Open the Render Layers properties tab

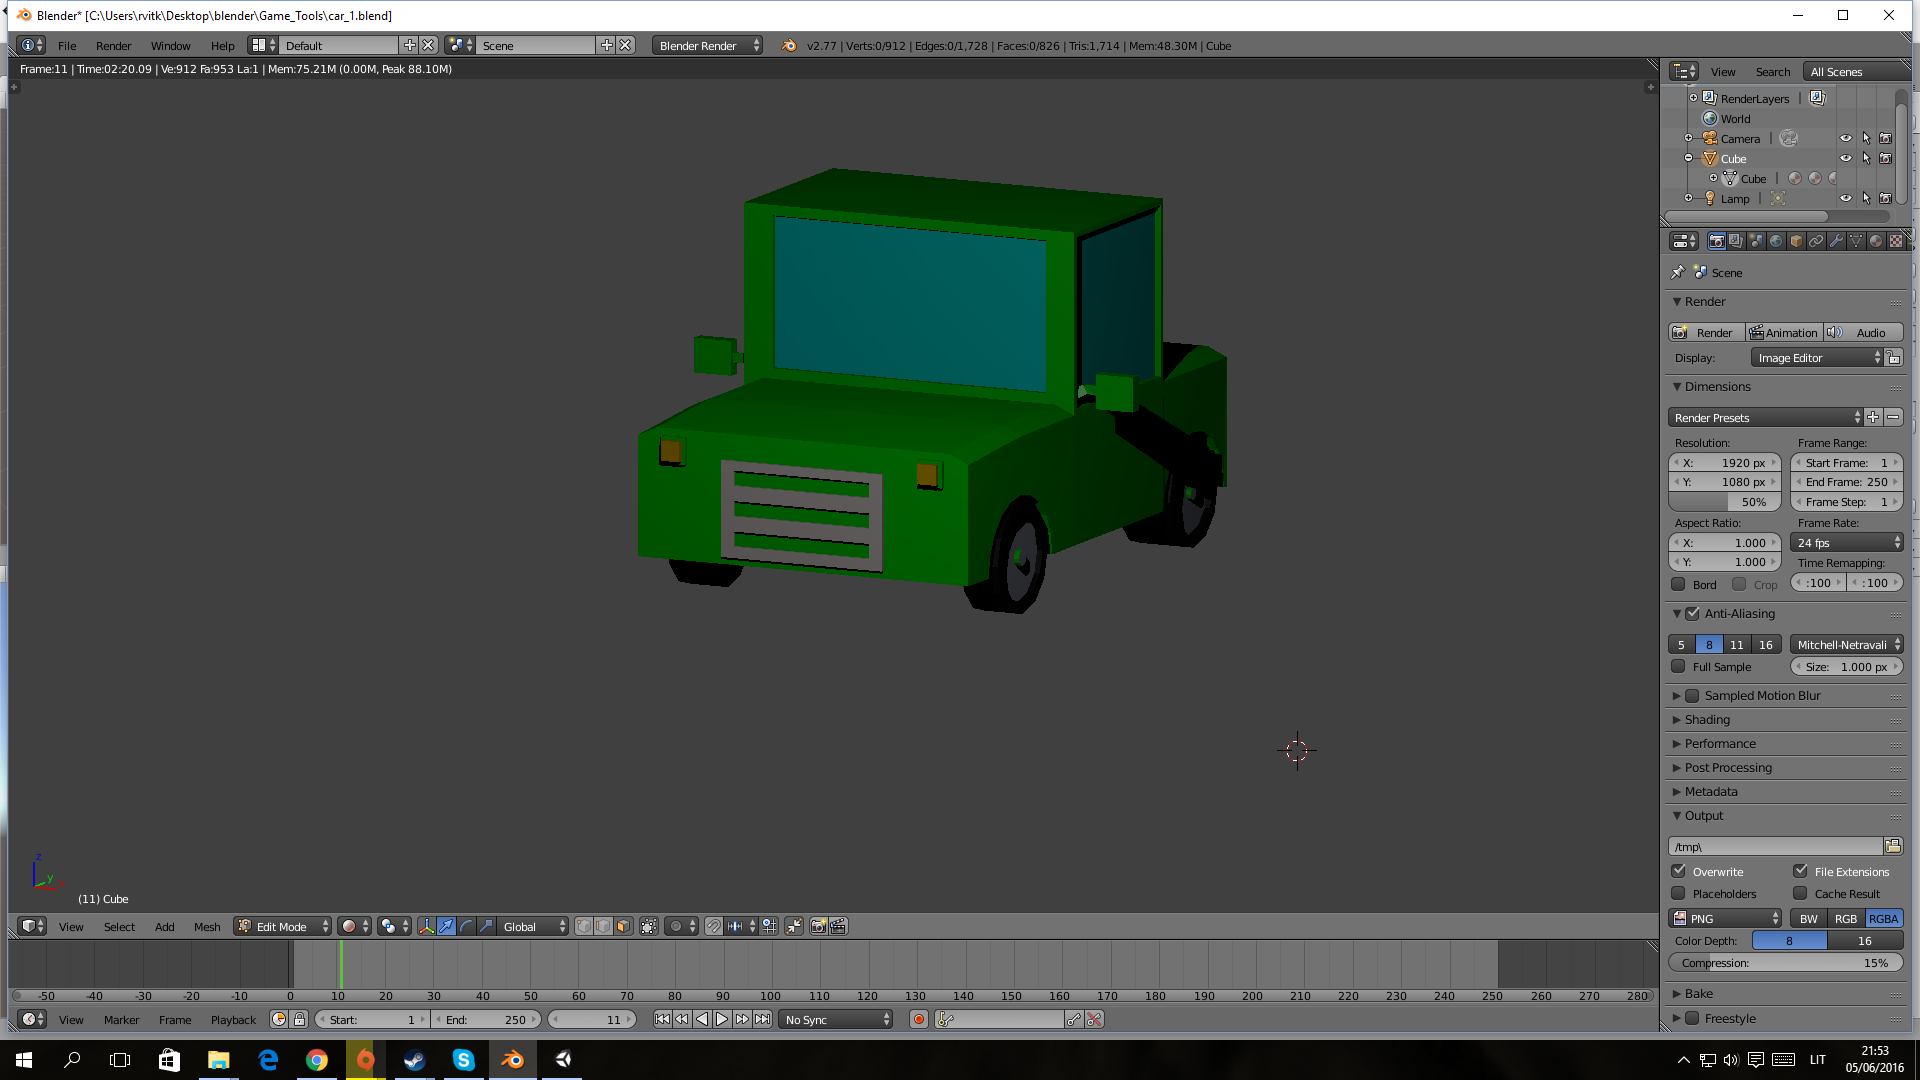tap(1736, 241)
